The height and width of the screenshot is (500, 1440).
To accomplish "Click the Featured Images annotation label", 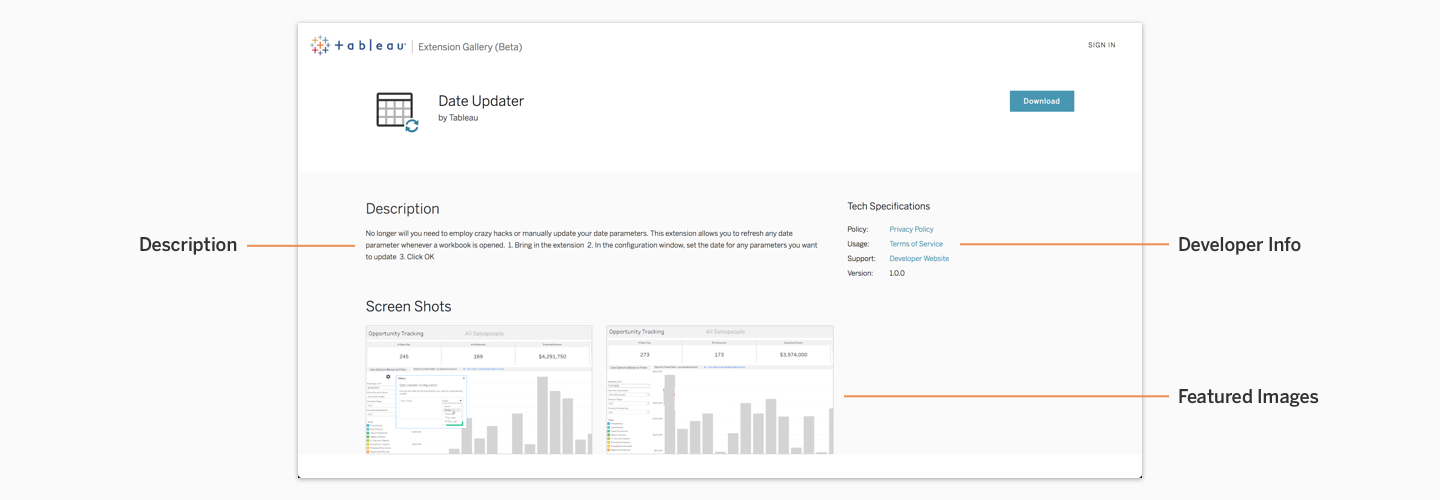I will click(1247, 397).
